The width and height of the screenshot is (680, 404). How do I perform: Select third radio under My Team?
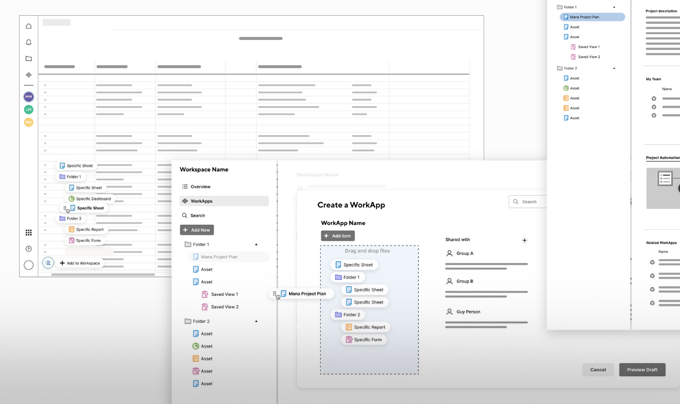point(654,115)
